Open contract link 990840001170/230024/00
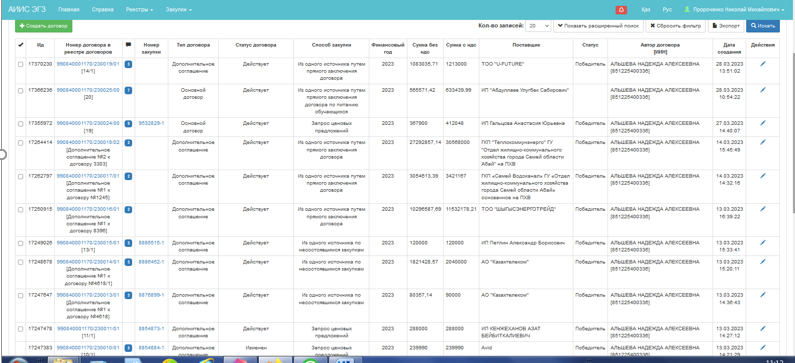The height and width of the screenshot is (363, 795). (x=88, y=123)
